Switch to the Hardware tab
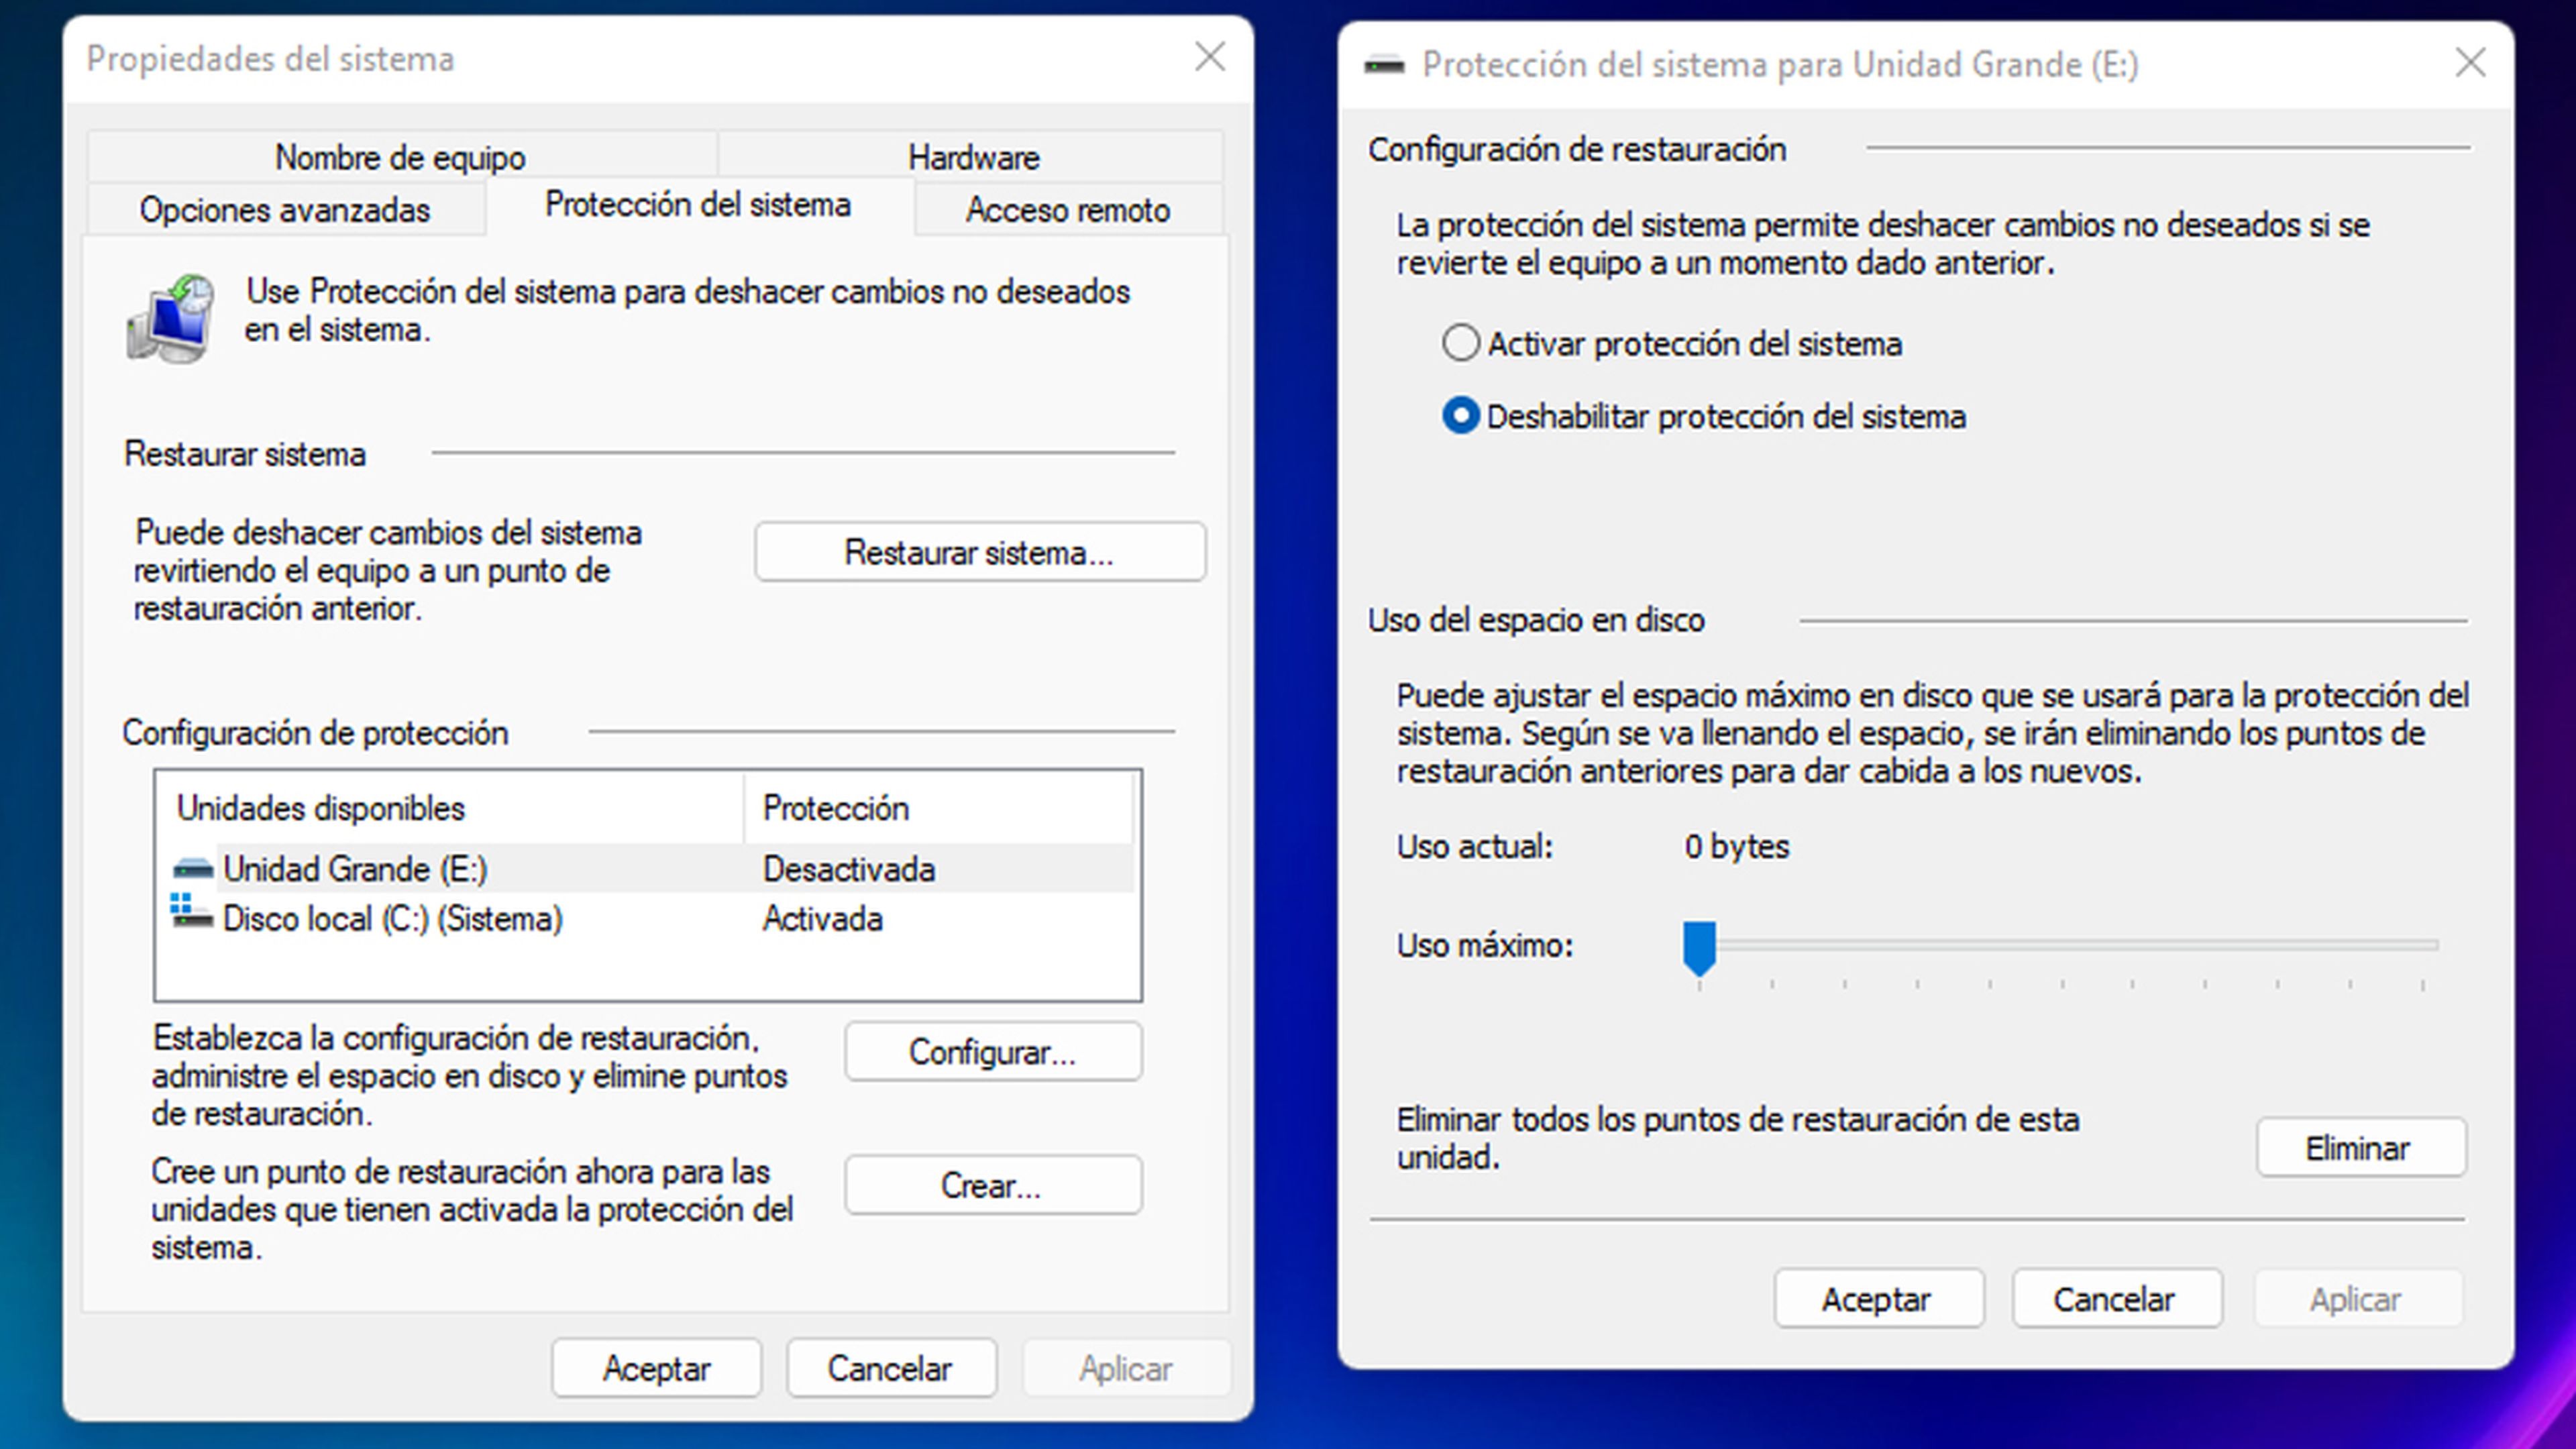The height and width of the screenshot is (1449, 2576). click(x=972, y=156)
